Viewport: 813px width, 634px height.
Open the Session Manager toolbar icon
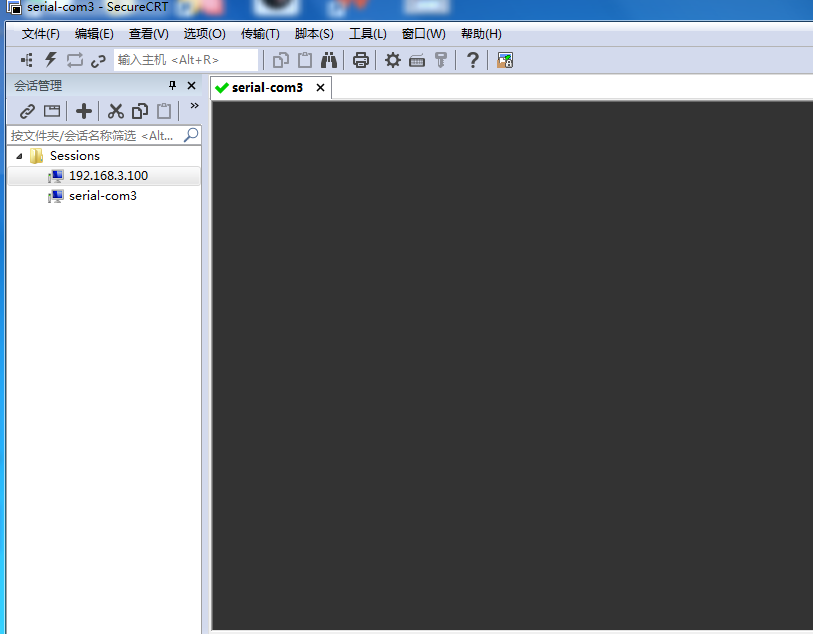pyautogui.click(x=26, y=60)
